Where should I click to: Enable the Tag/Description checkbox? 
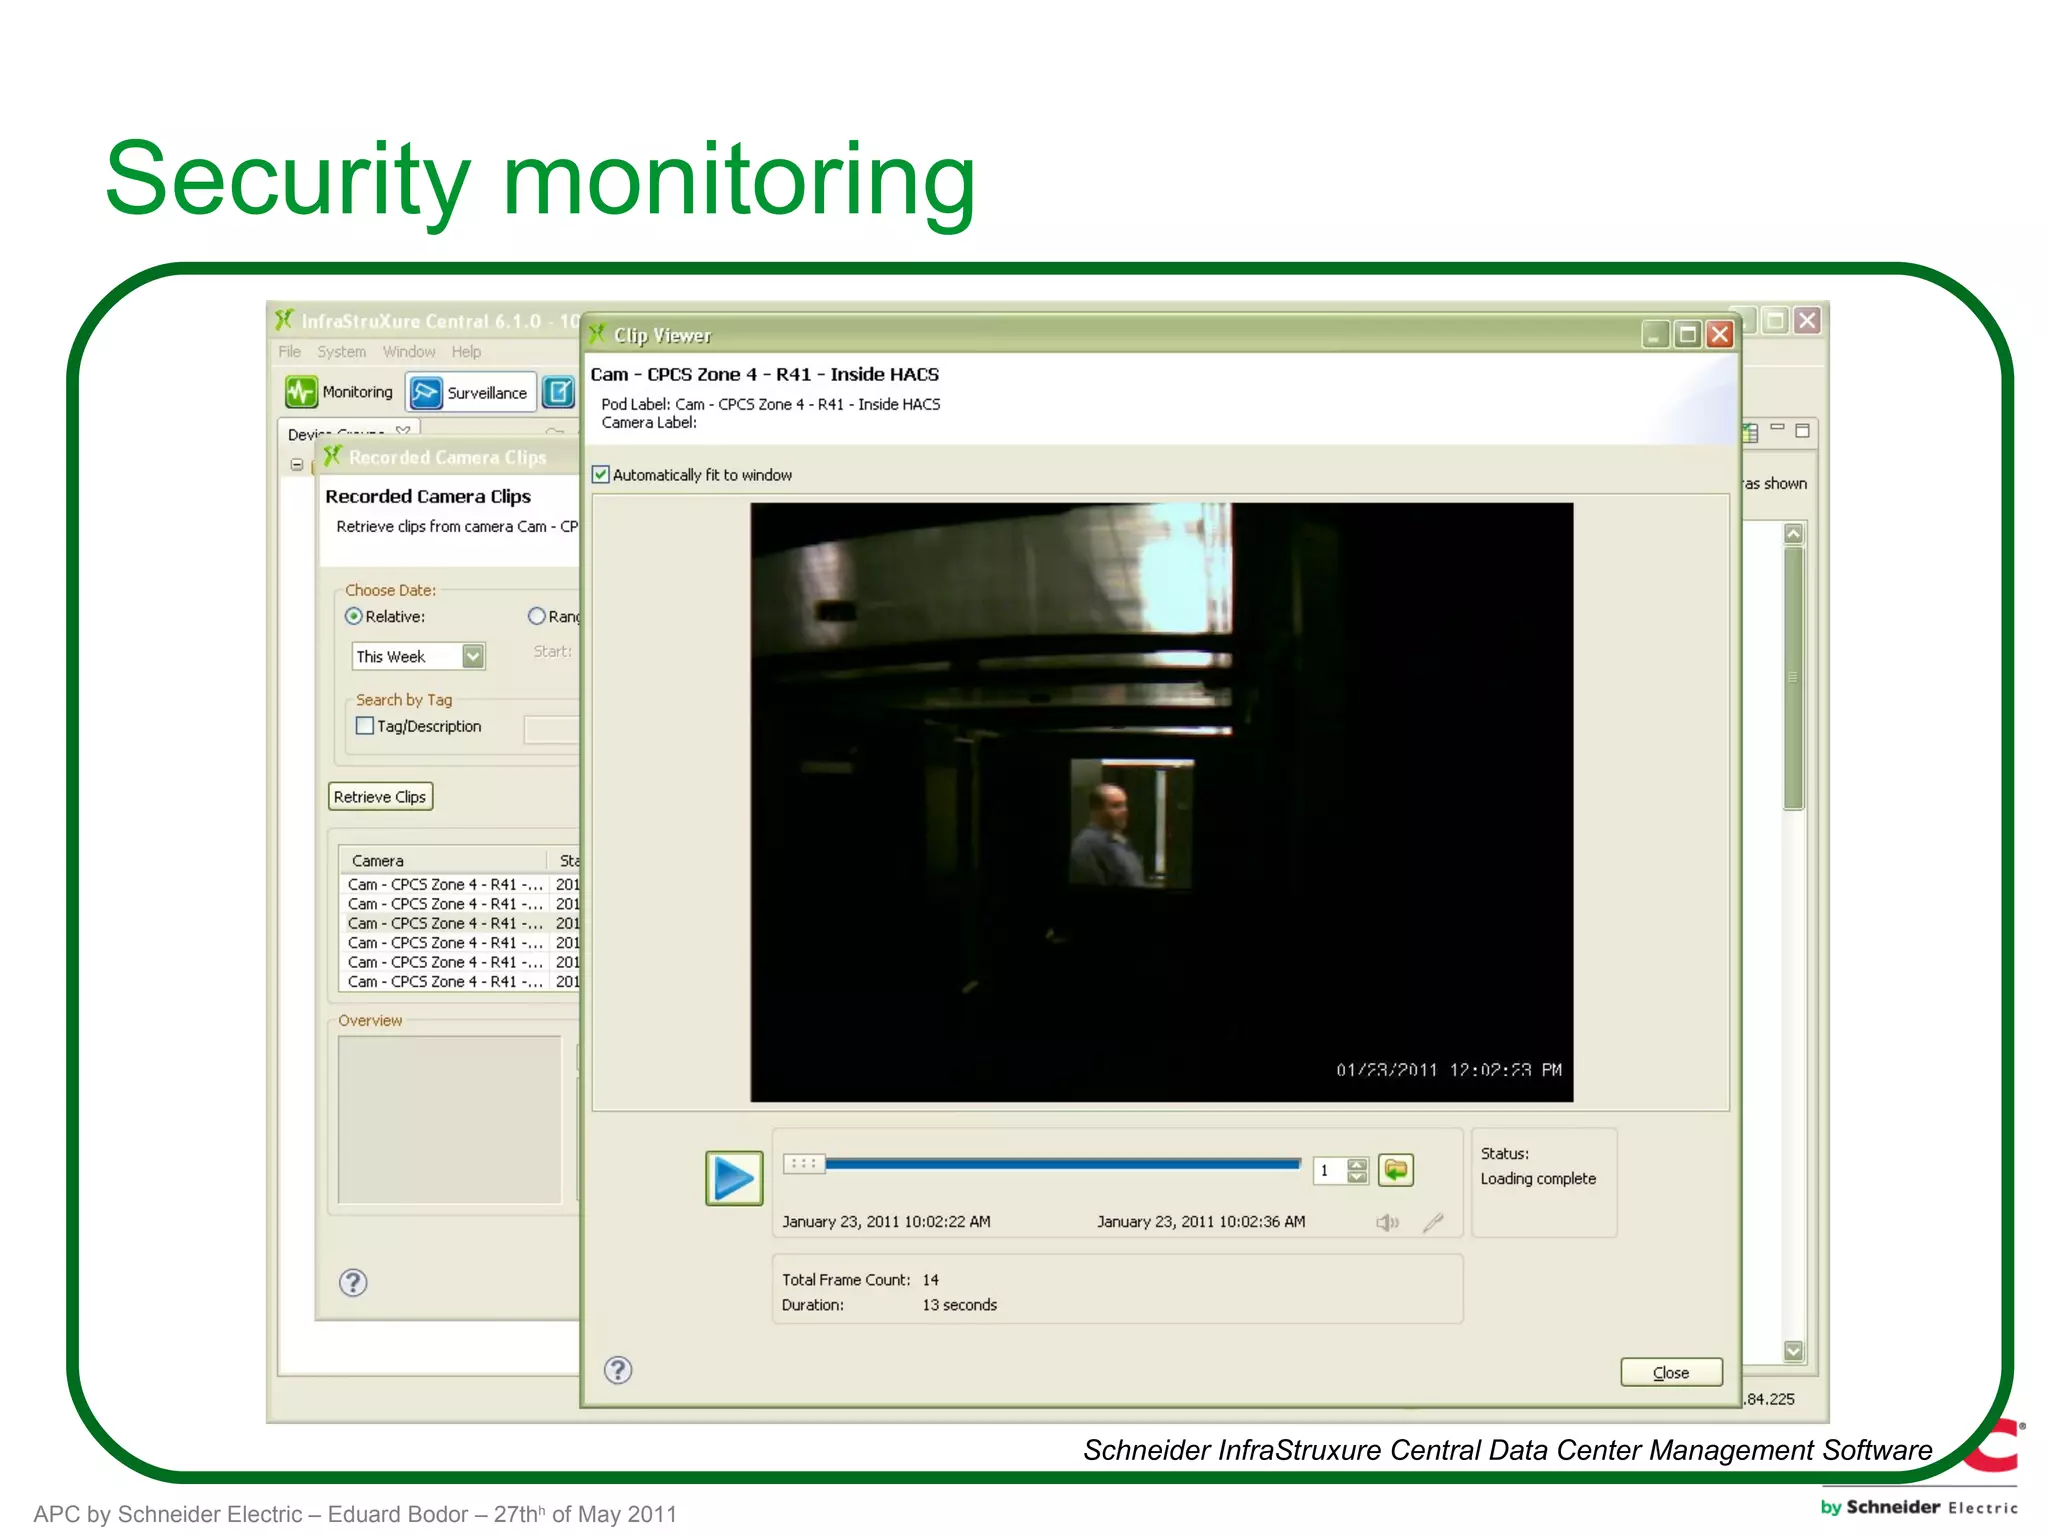[365, 726]
